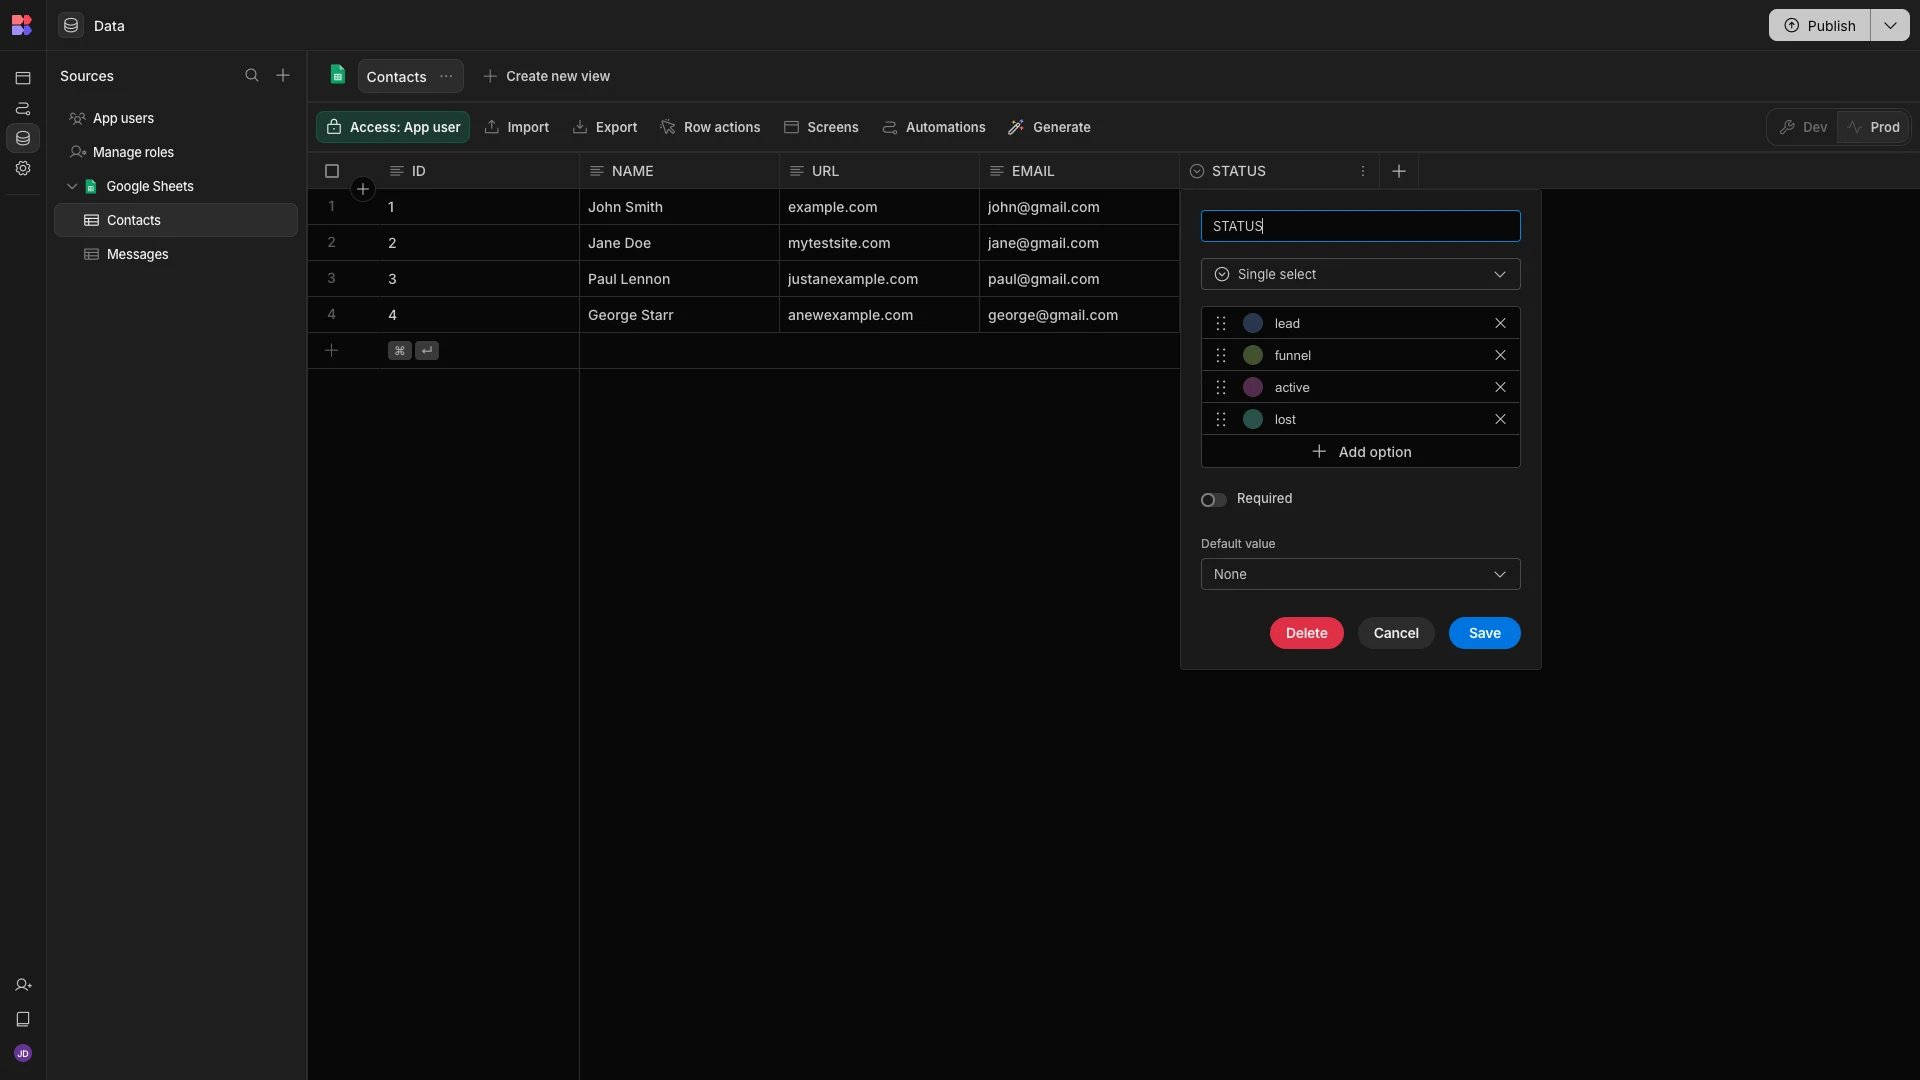1920x1080 pixels.
Task: Search the Sources list
Action: pyautogui.click(x=252, y=76)
